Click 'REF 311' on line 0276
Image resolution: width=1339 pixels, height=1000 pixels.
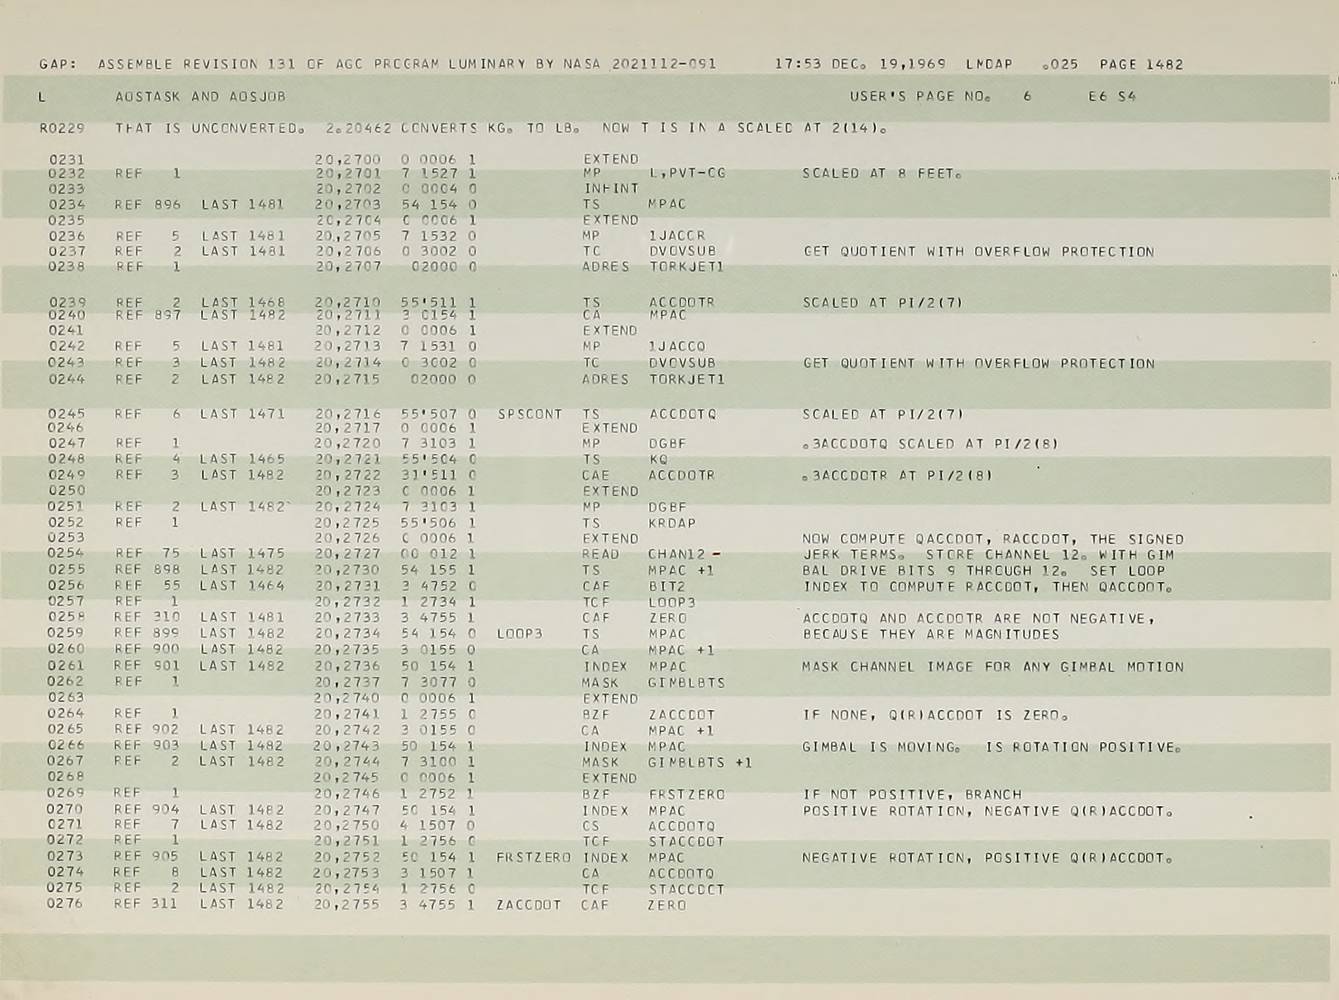[x=147, y=904]
